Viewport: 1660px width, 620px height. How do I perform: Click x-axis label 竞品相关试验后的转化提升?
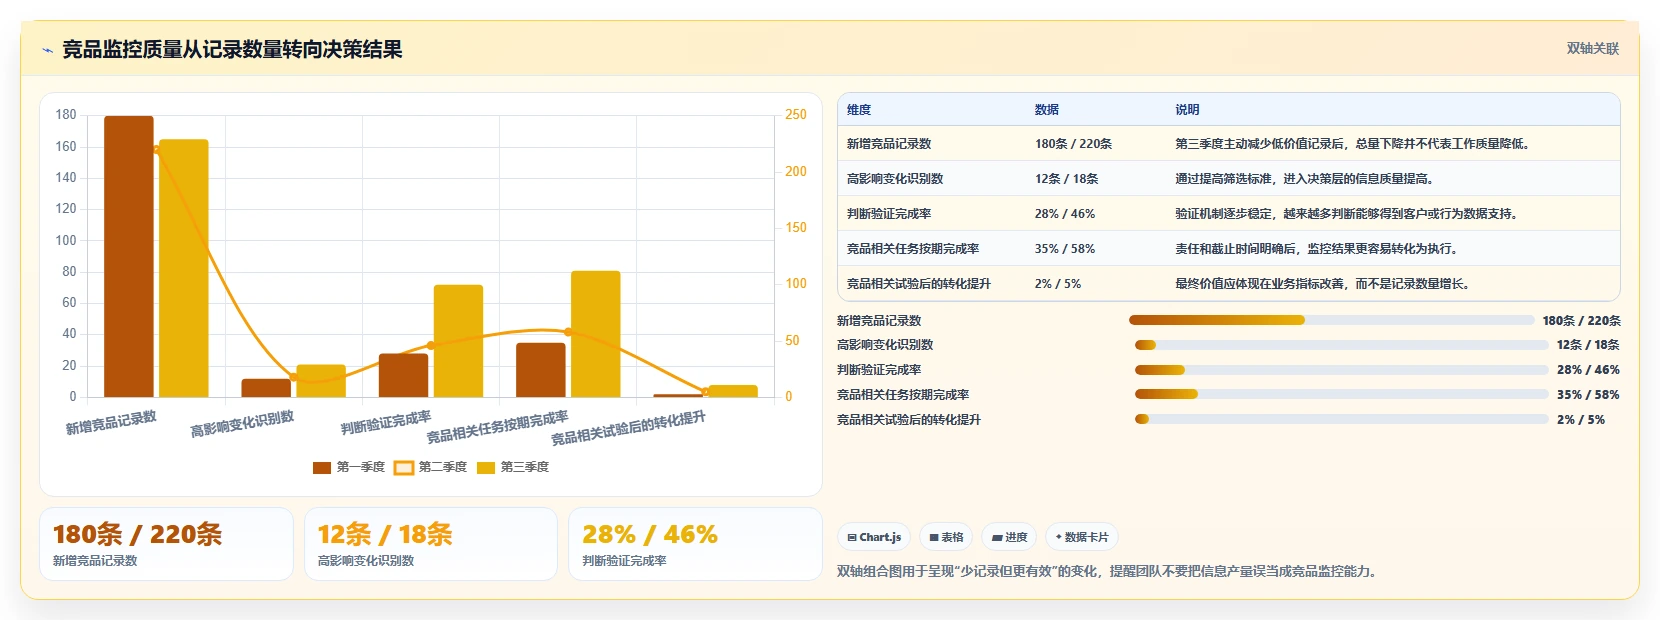tap(629, 428)
